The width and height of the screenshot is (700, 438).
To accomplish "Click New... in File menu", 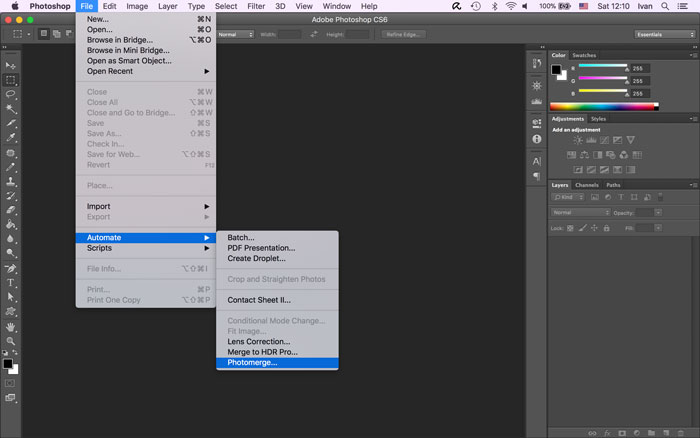I will [146, 19].
